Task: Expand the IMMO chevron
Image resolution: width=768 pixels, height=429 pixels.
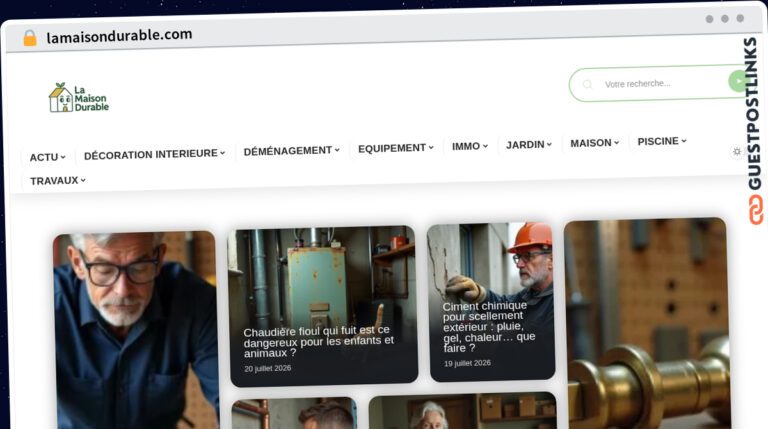Action: [x=485, y=146]
